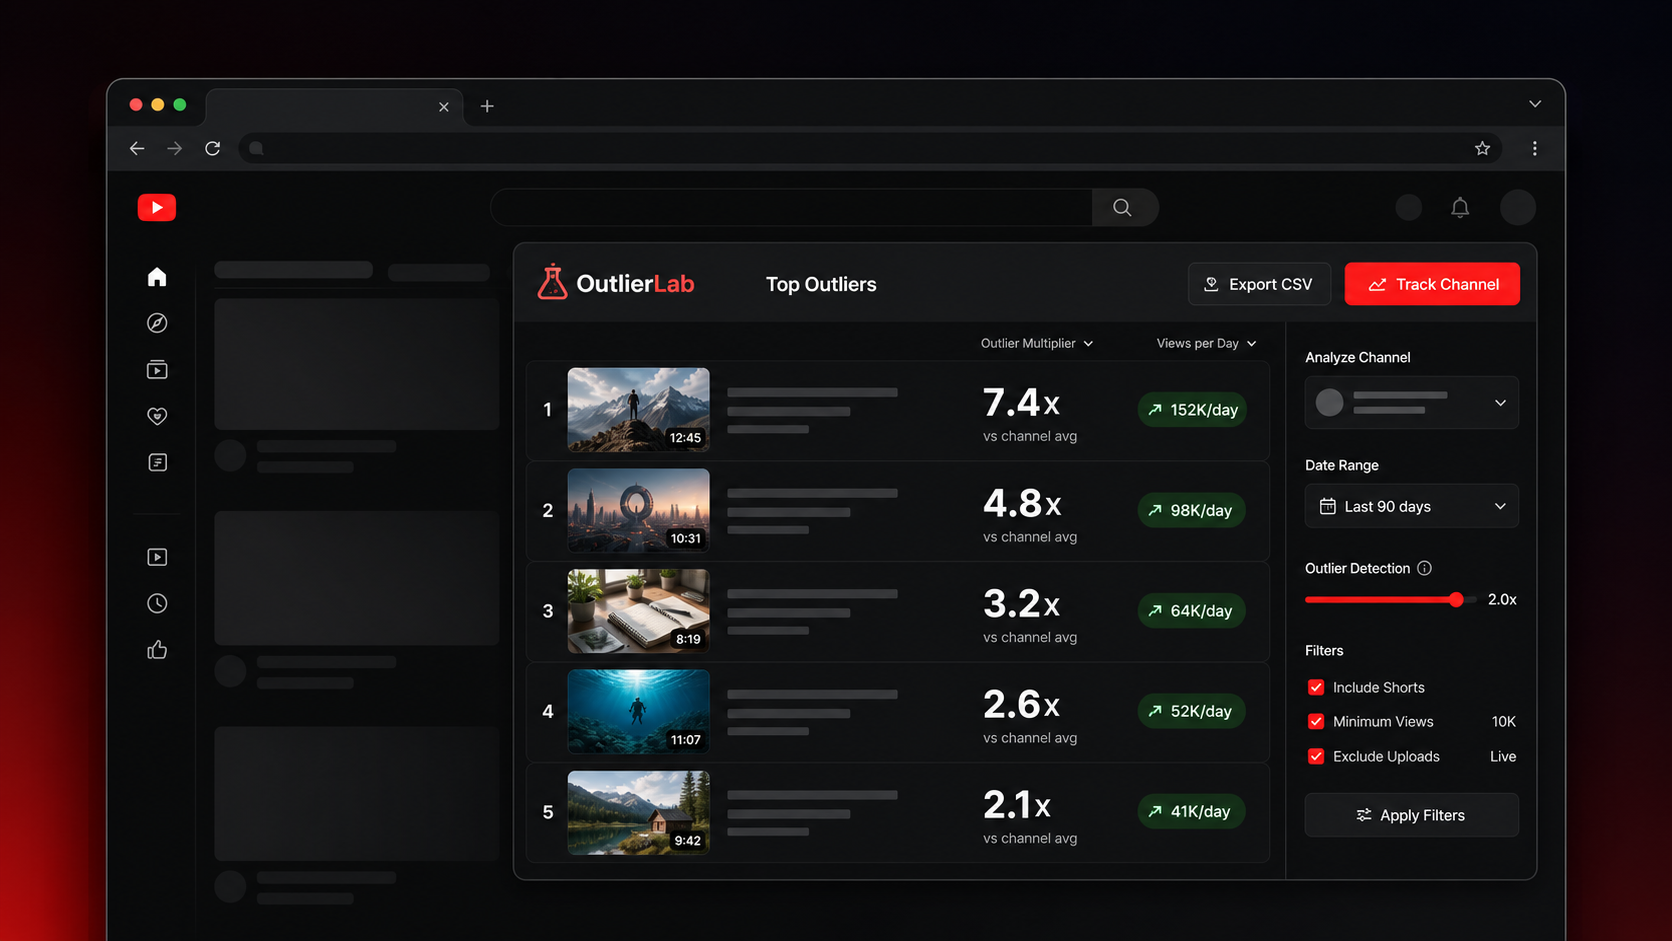Open the Subscriptions sidebar icon

click(157, 369)
